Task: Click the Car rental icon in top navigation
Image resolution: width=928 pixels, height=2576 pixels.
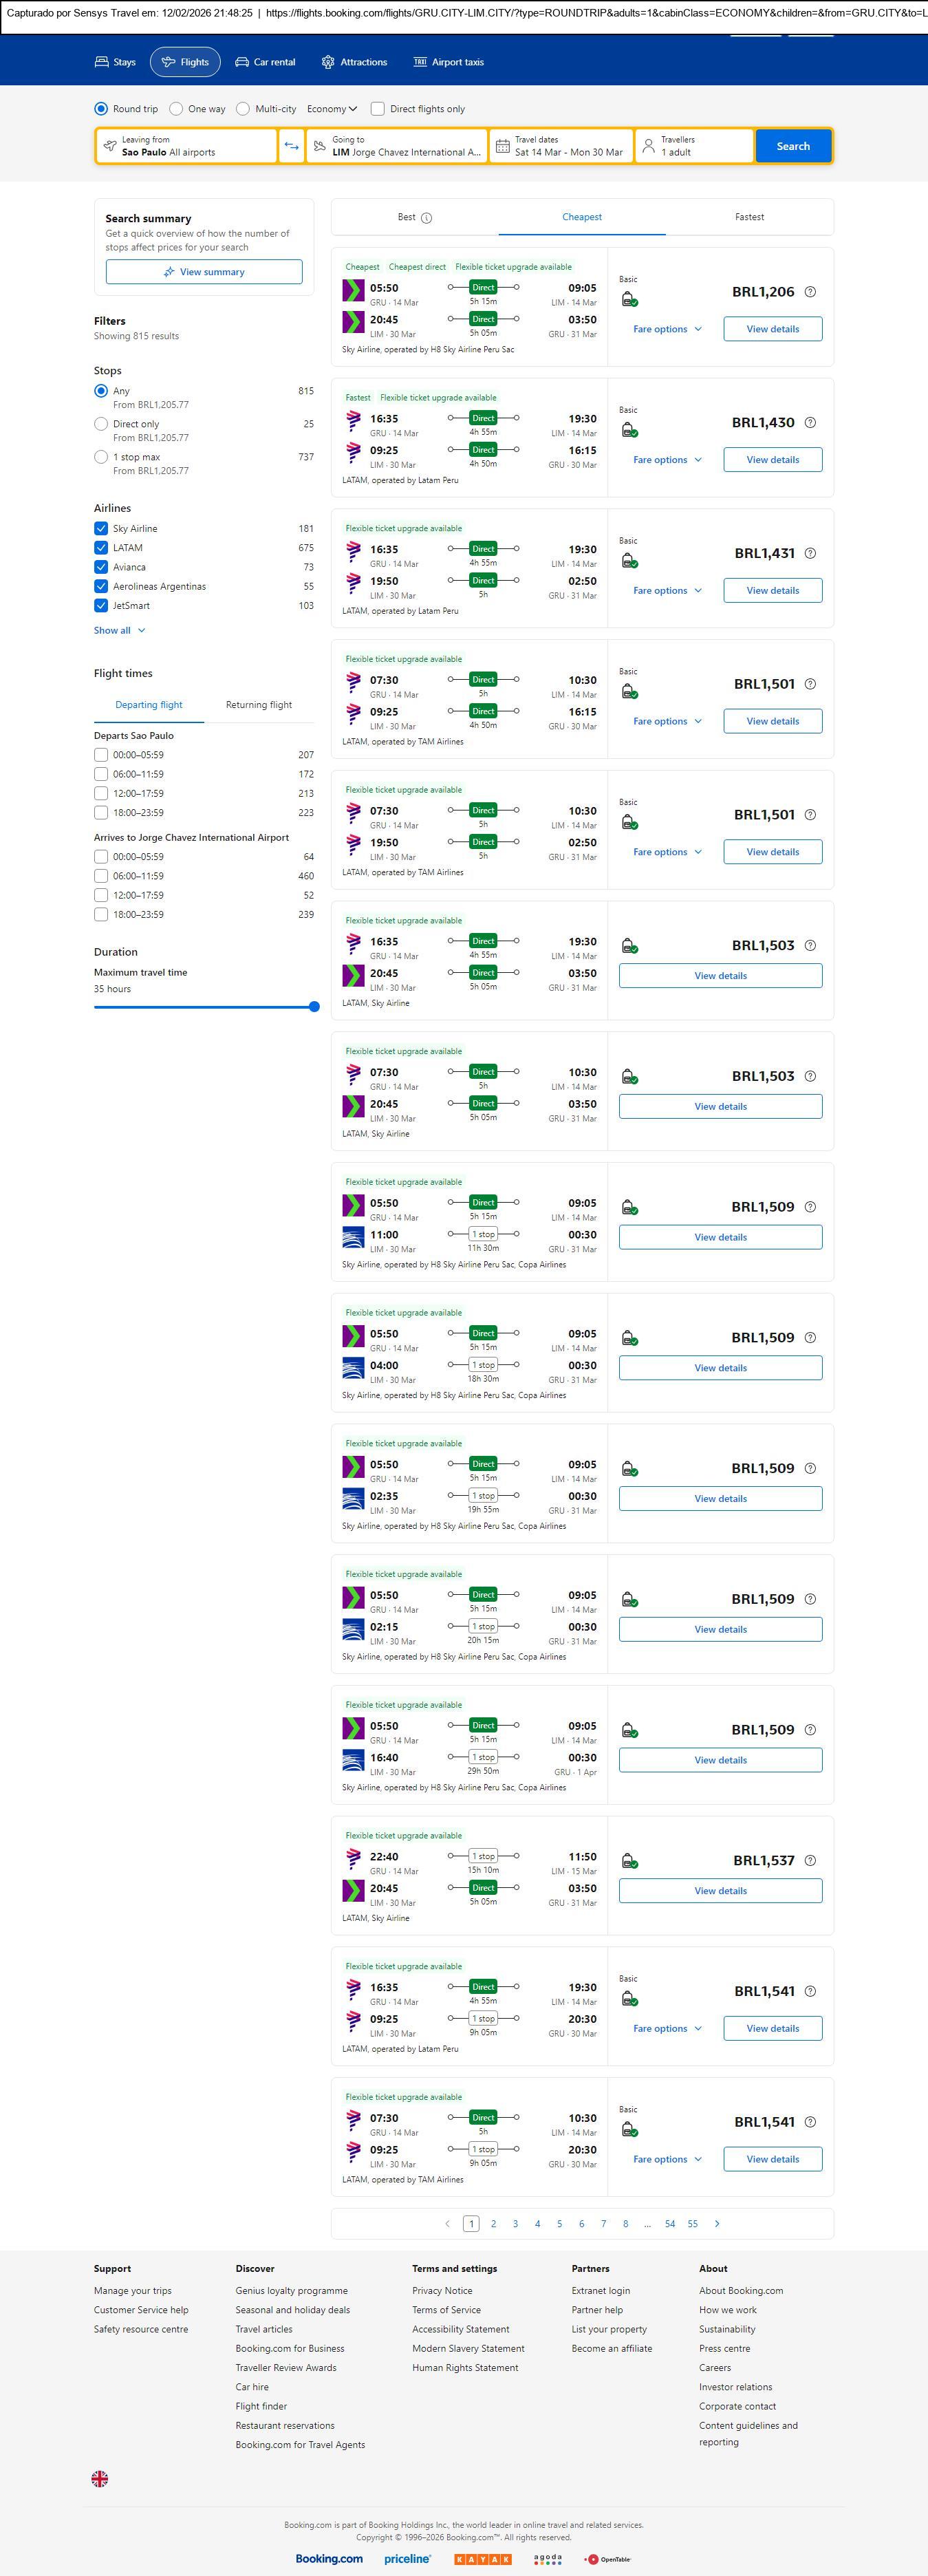Action: [242, 62]
